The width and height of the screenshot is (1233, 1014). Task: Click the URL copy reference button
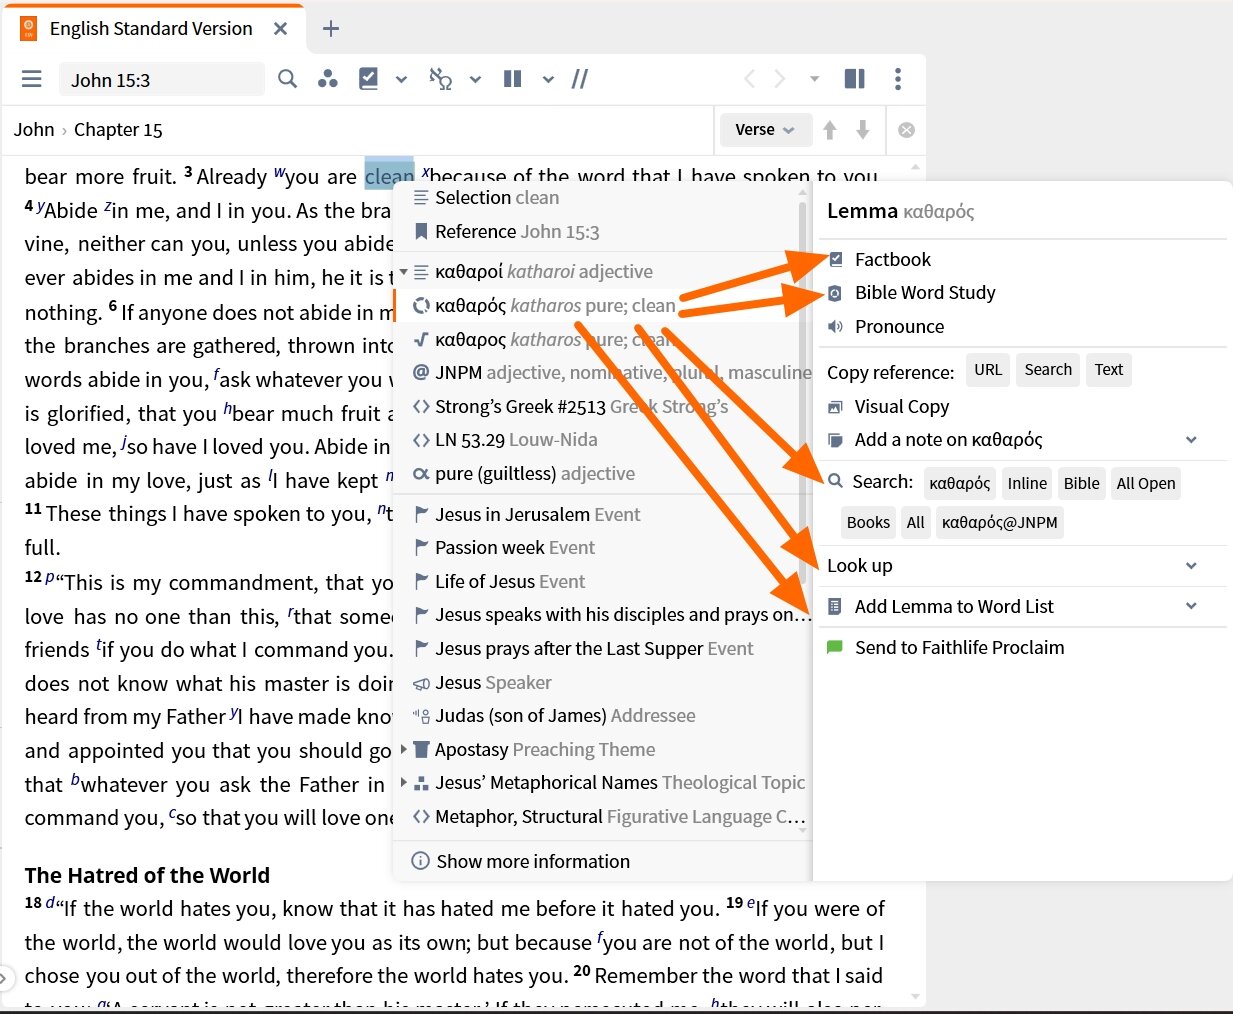(988, 370)
